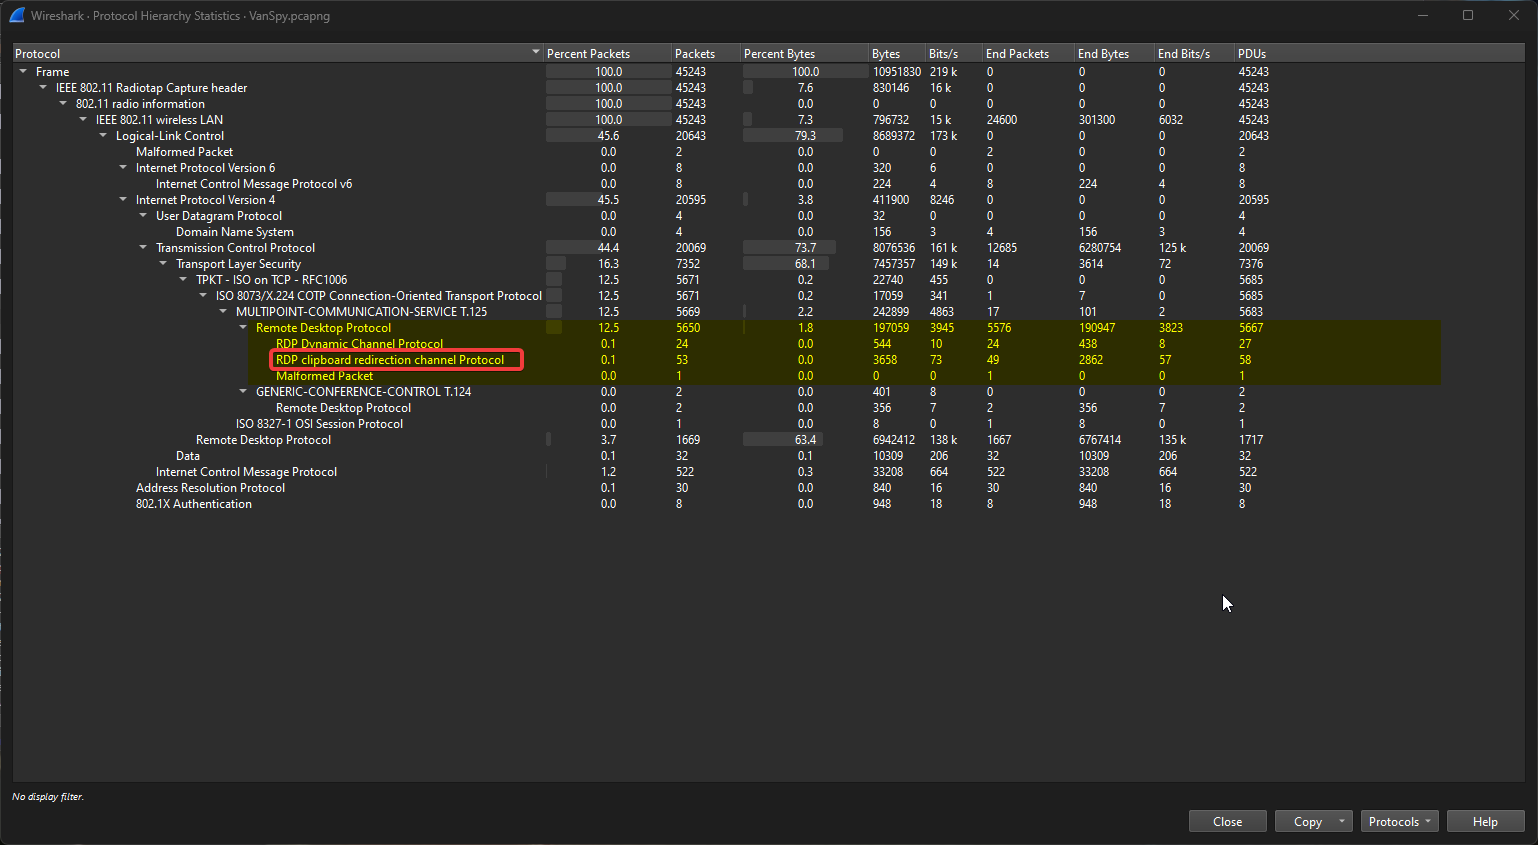Screen dimensions: 1538x845
Task: Click the 8689372 bytes value
Action: coord(894,136)
